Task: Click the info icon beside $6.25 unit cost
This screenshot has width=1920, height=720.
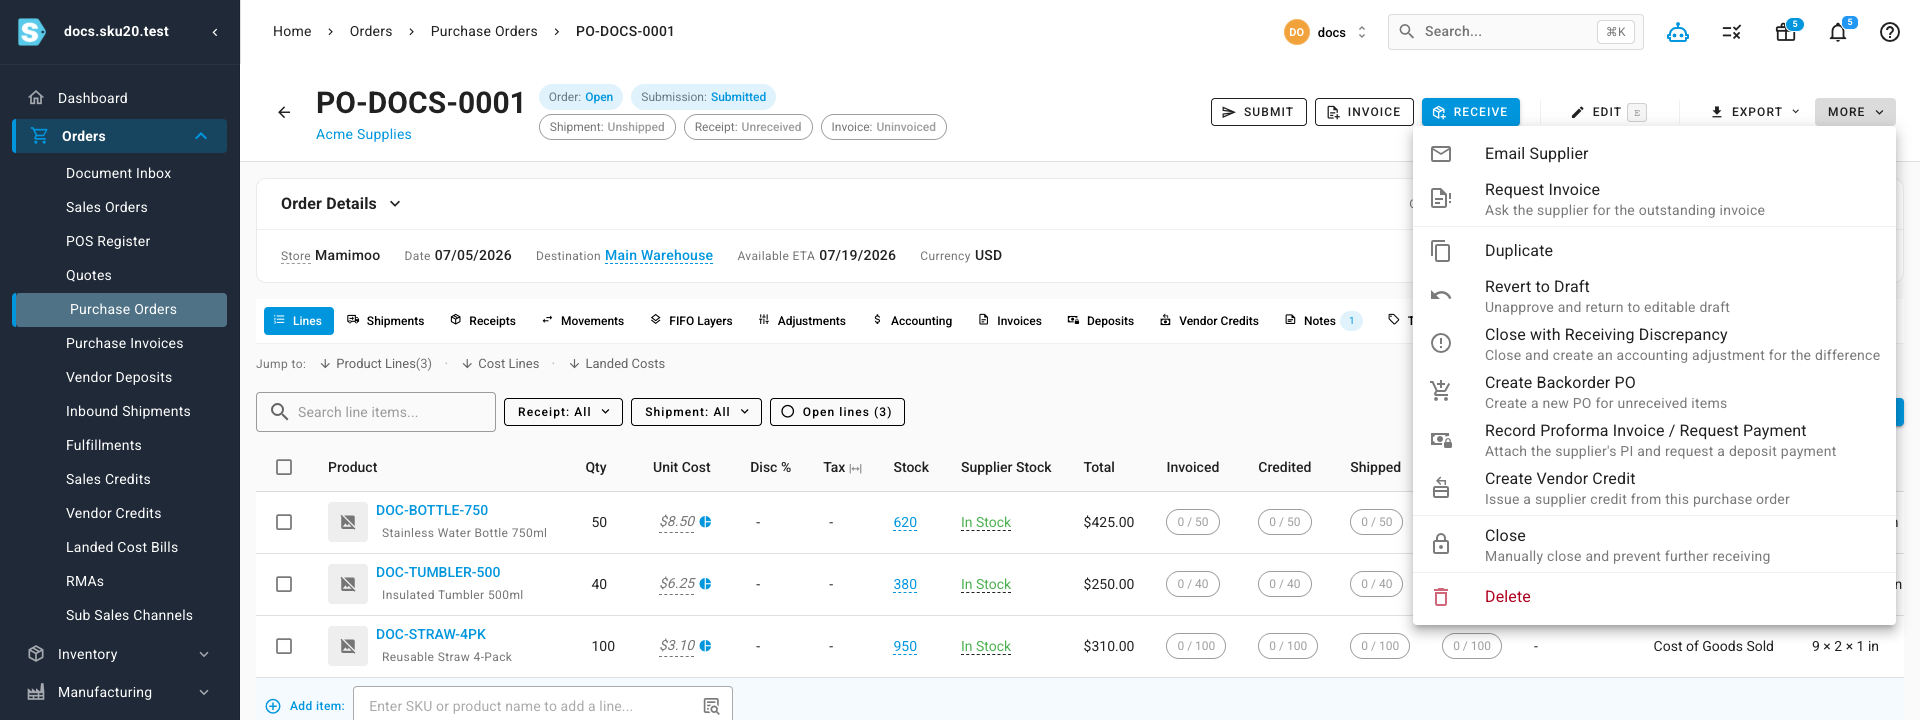Action: [705, 584]
